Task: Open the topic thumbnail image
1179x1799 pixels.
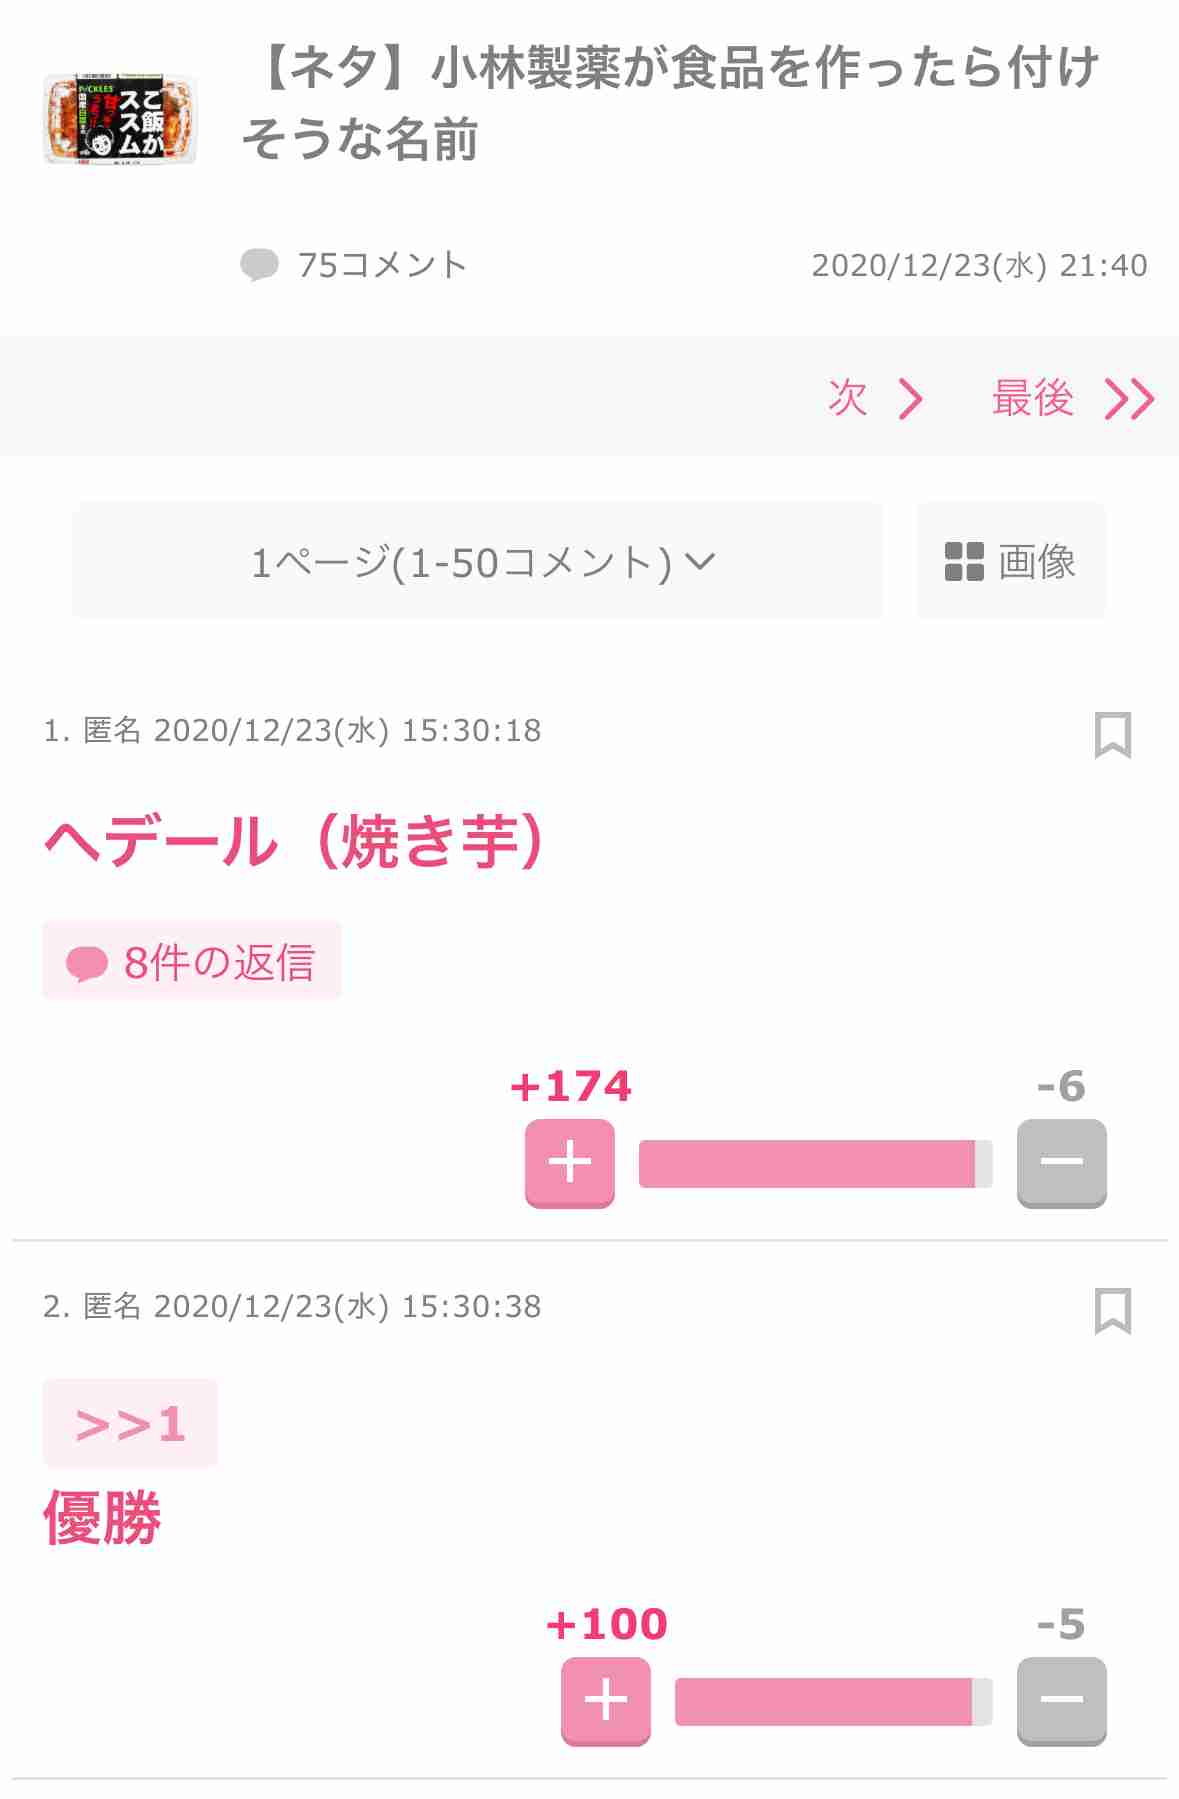Action: coord(120,118)
